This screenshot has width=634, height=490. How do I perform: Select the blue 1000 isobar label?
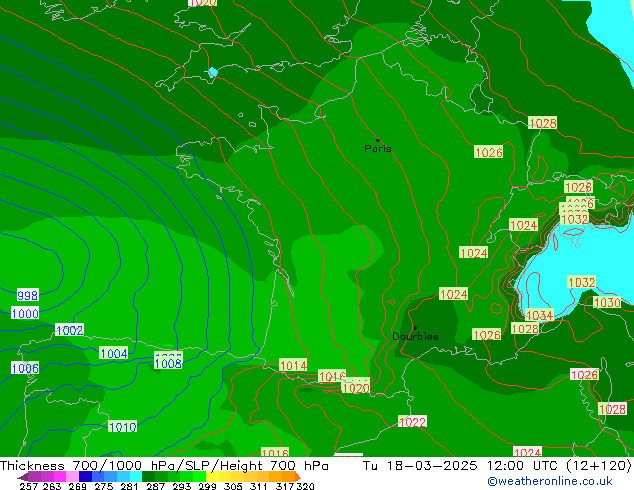[x=25, y=313]
